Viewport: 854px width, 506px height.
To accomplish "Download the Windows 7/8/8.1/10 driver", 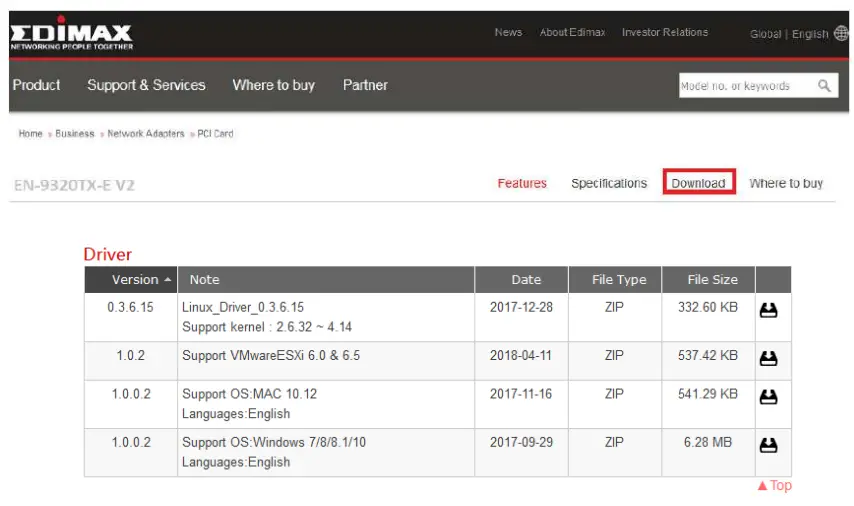I will 768,446.
